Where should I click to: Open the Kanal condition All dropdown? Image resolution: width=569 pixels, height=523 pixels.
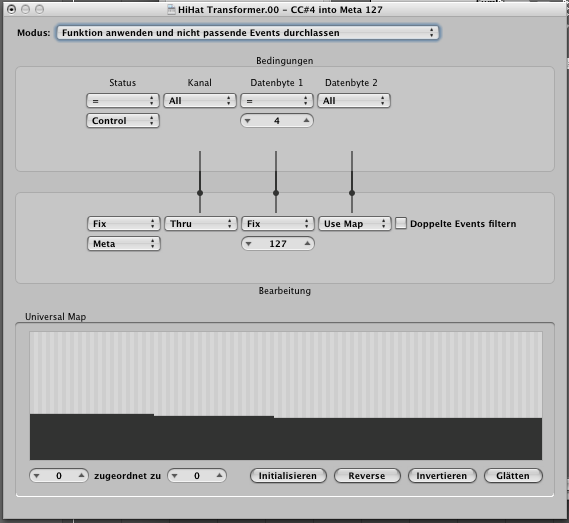[200, 101]
